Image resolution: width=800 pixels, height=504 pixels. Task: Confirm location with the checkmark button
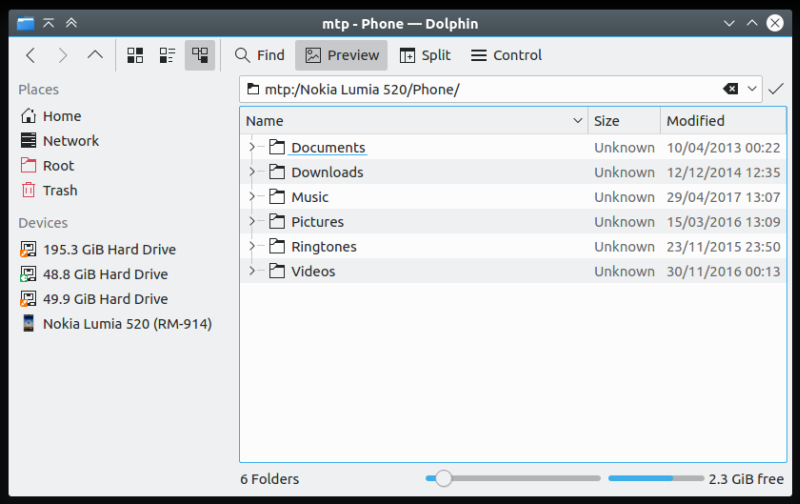pyautogui.click(x=776, y=89)
